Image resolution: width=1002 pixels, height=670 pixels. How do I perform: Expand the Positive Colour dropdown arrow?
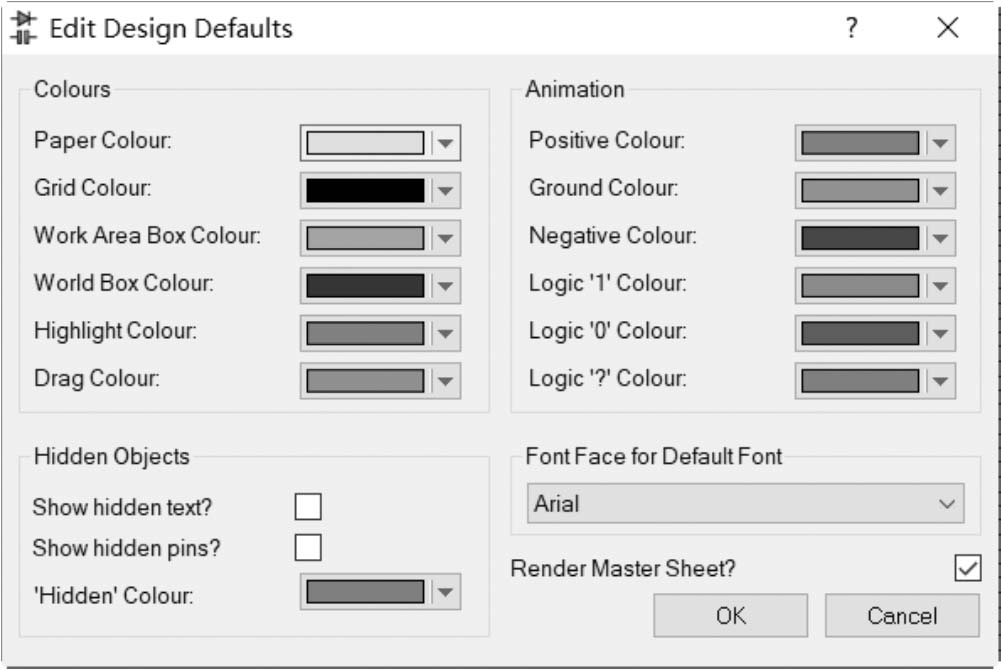pyautogui.click(x=939, y=143)
